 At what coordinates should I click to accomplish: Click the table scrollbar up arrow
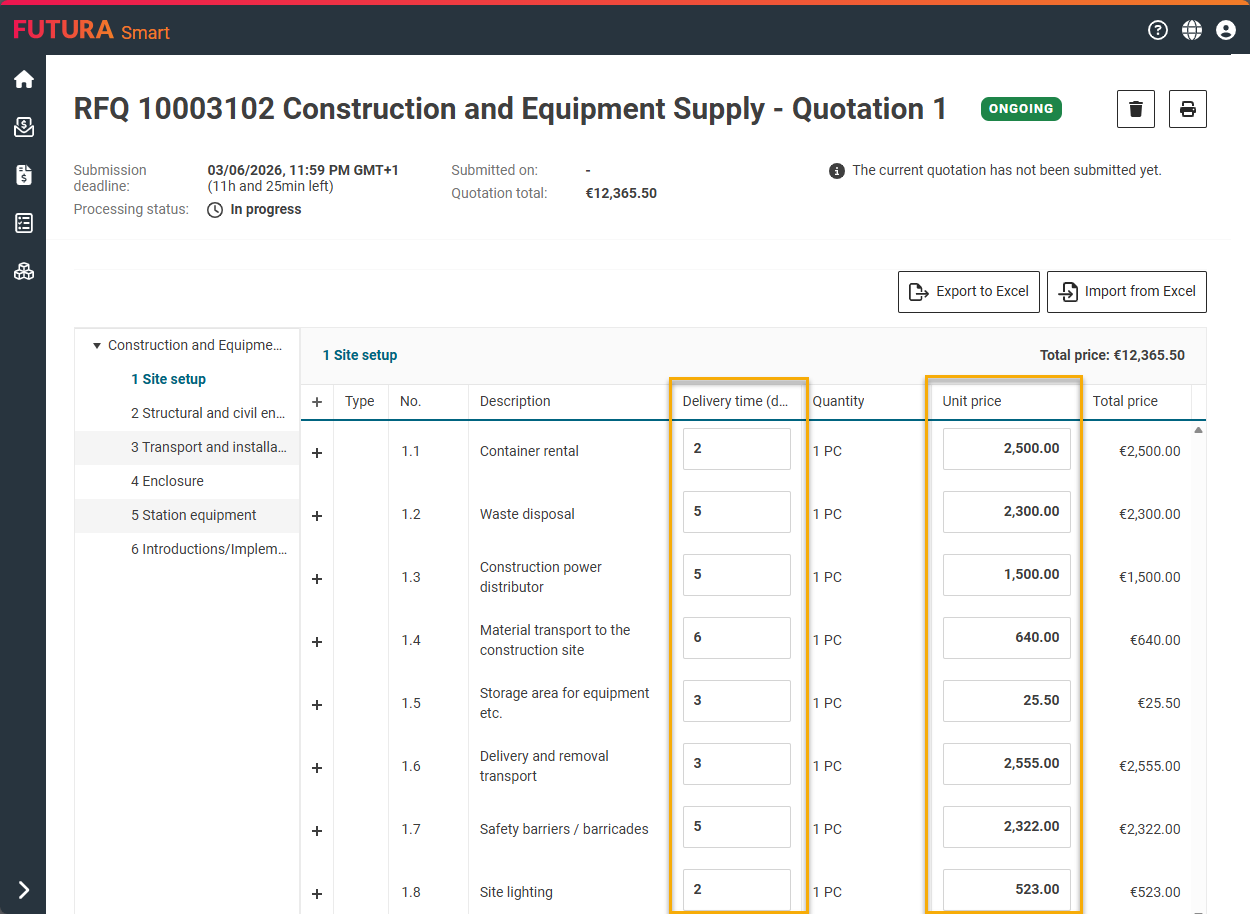point(1198,430)
